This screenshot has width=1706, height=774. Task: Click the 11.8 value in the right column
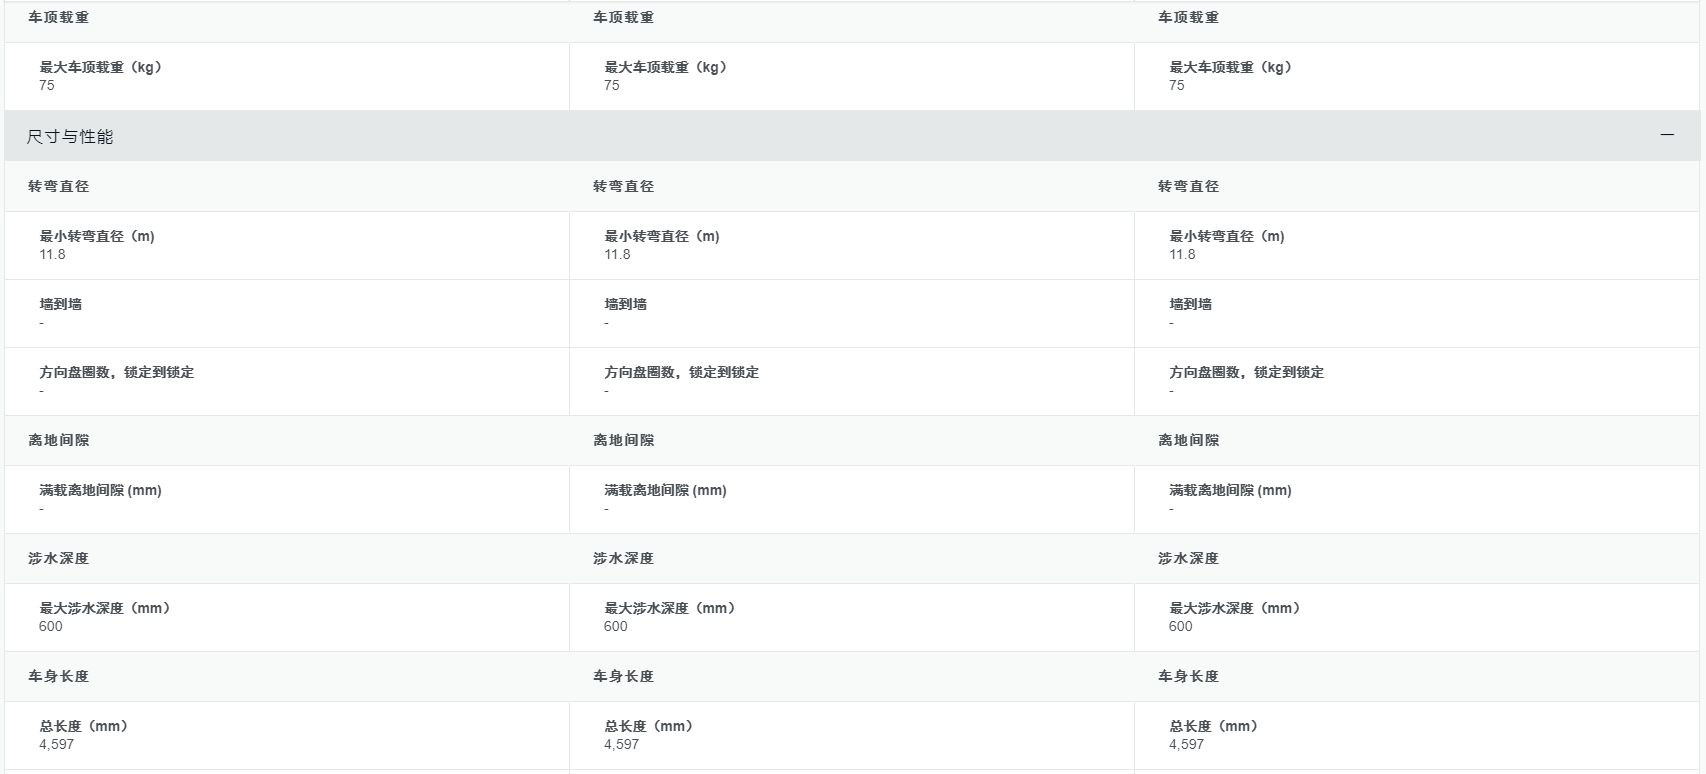click(1182, 255)
